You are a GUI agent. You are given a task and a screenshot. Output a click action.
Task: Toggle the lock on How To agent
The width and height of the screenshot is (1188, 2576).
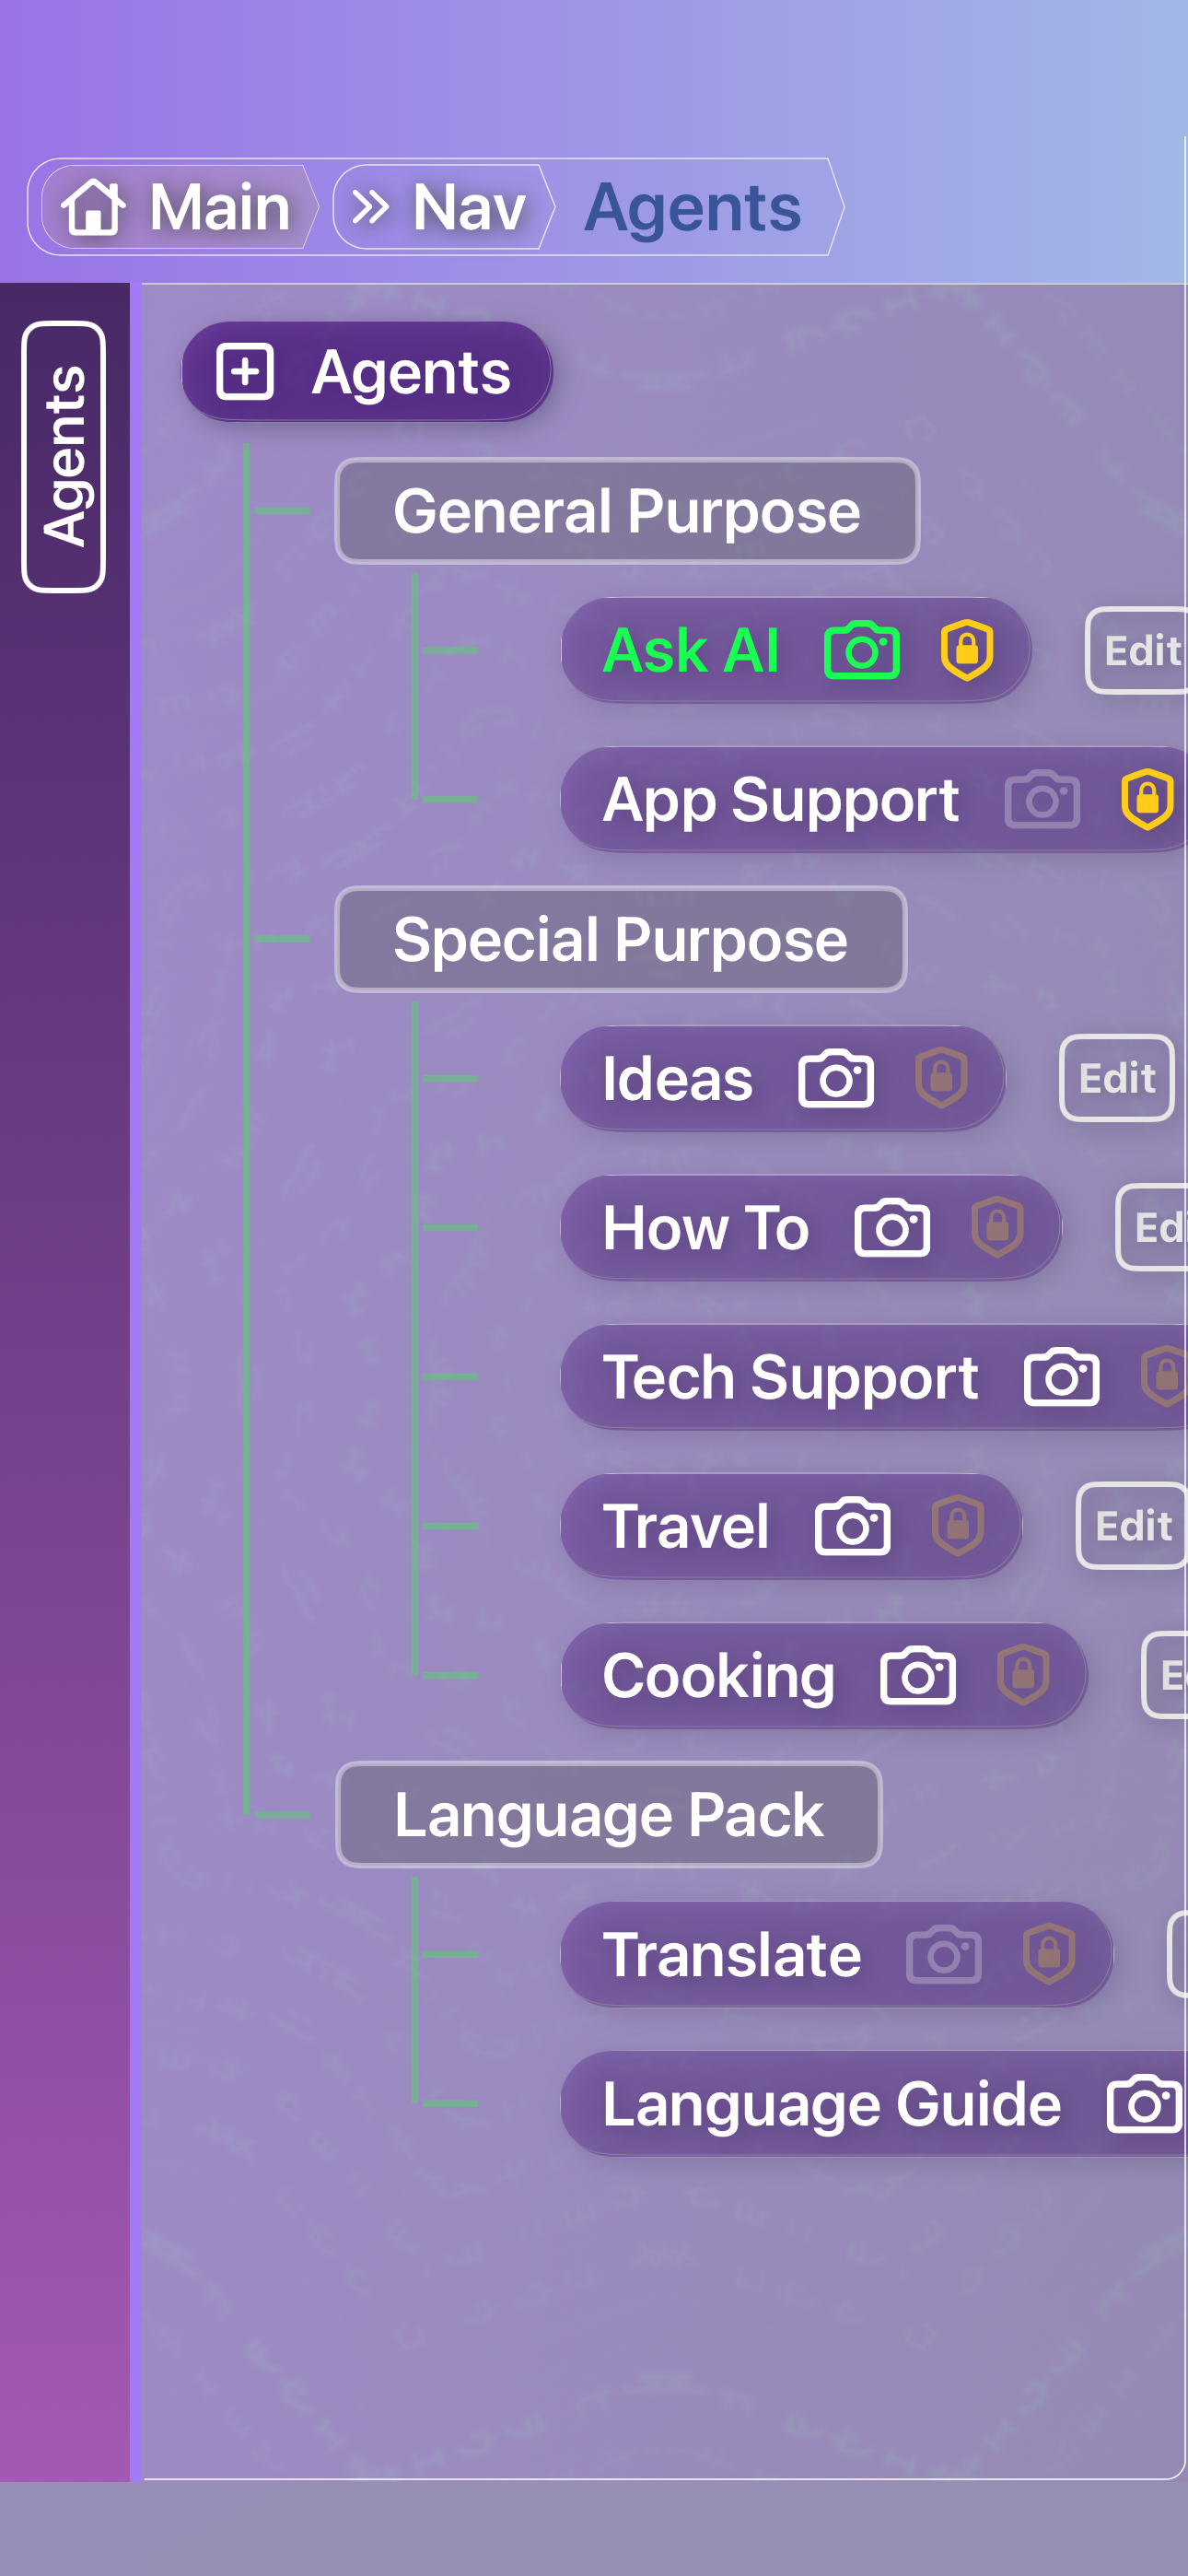coord(1000,1228)
